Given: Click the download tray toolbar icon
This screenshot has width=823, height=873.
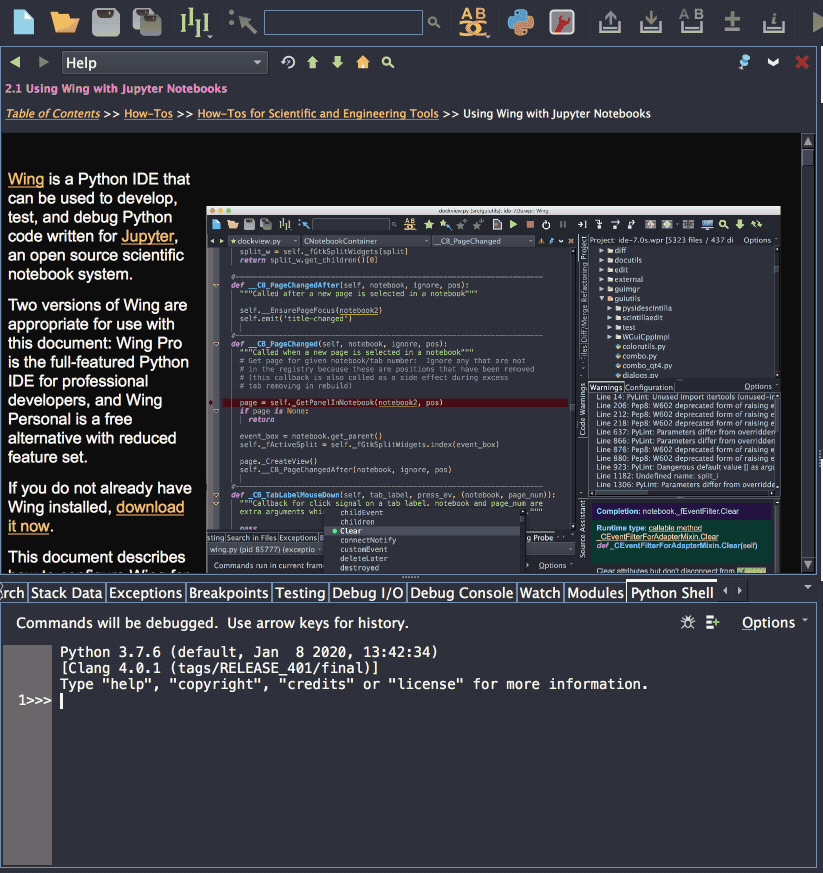Looking at the screenshot, I should point(651,23).
